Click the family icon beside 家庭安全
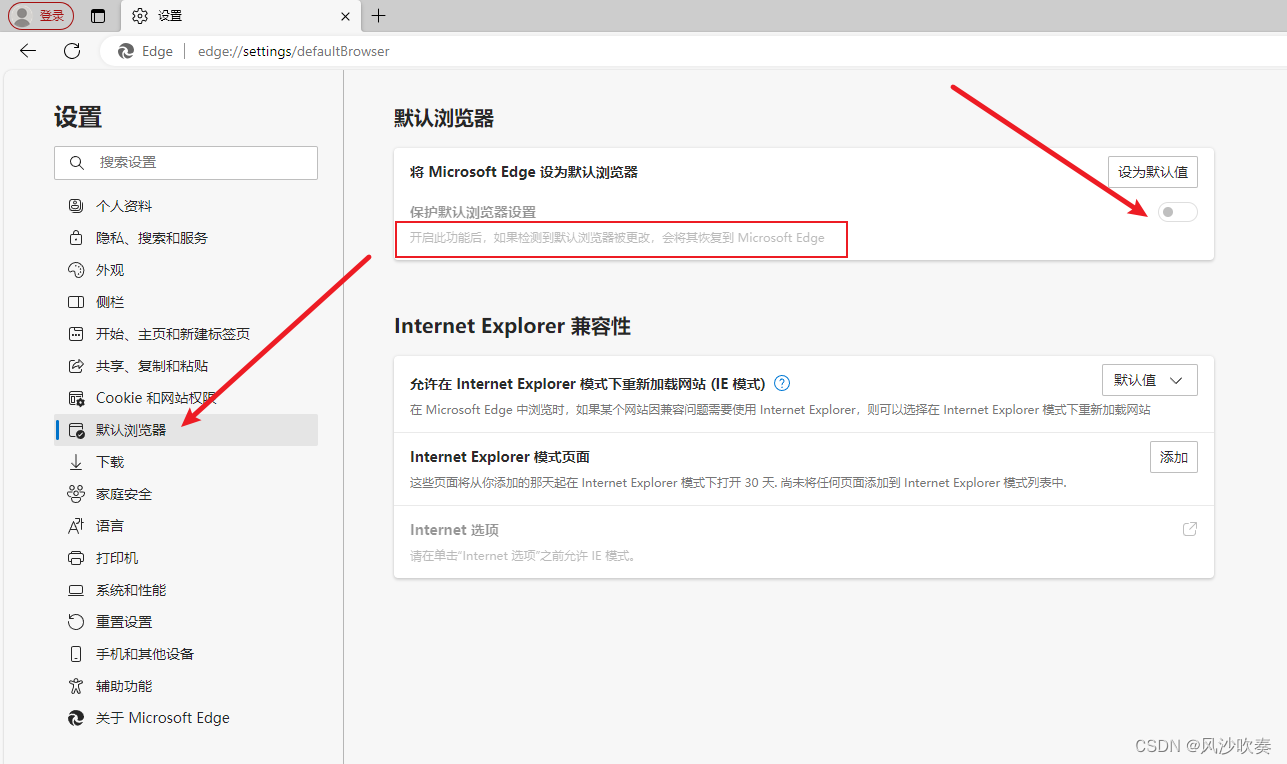This screenshot has height=764, width=1287. (76, 494)
